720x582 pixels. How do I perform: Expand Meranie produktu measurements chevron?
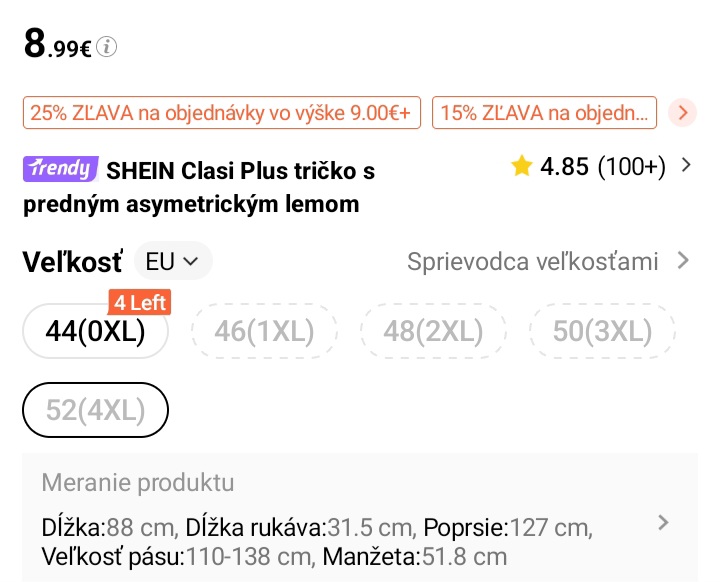point(663,522)
